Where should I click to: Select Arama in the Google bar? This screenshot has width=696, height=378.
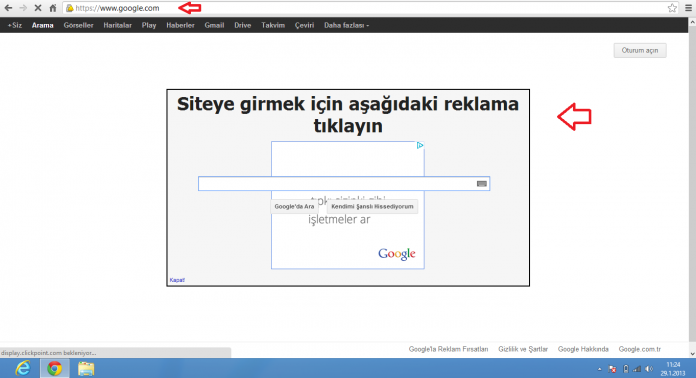[43, 25]
